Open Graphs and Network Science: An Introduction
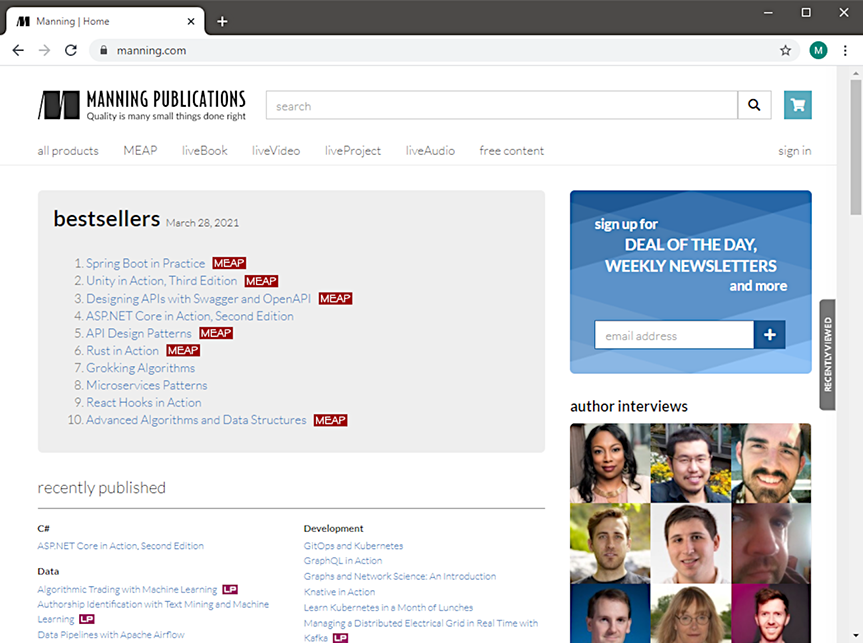This screenshot has width=863, height=643. point(400,576)
